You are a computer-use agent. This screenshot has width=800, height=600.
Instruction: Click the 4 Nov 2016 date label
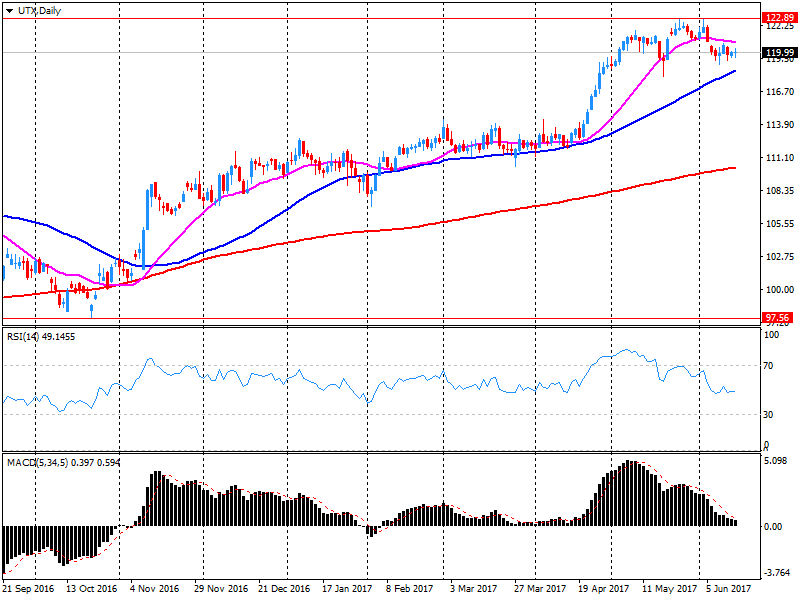pyautogui.click(x=155, y=589)
